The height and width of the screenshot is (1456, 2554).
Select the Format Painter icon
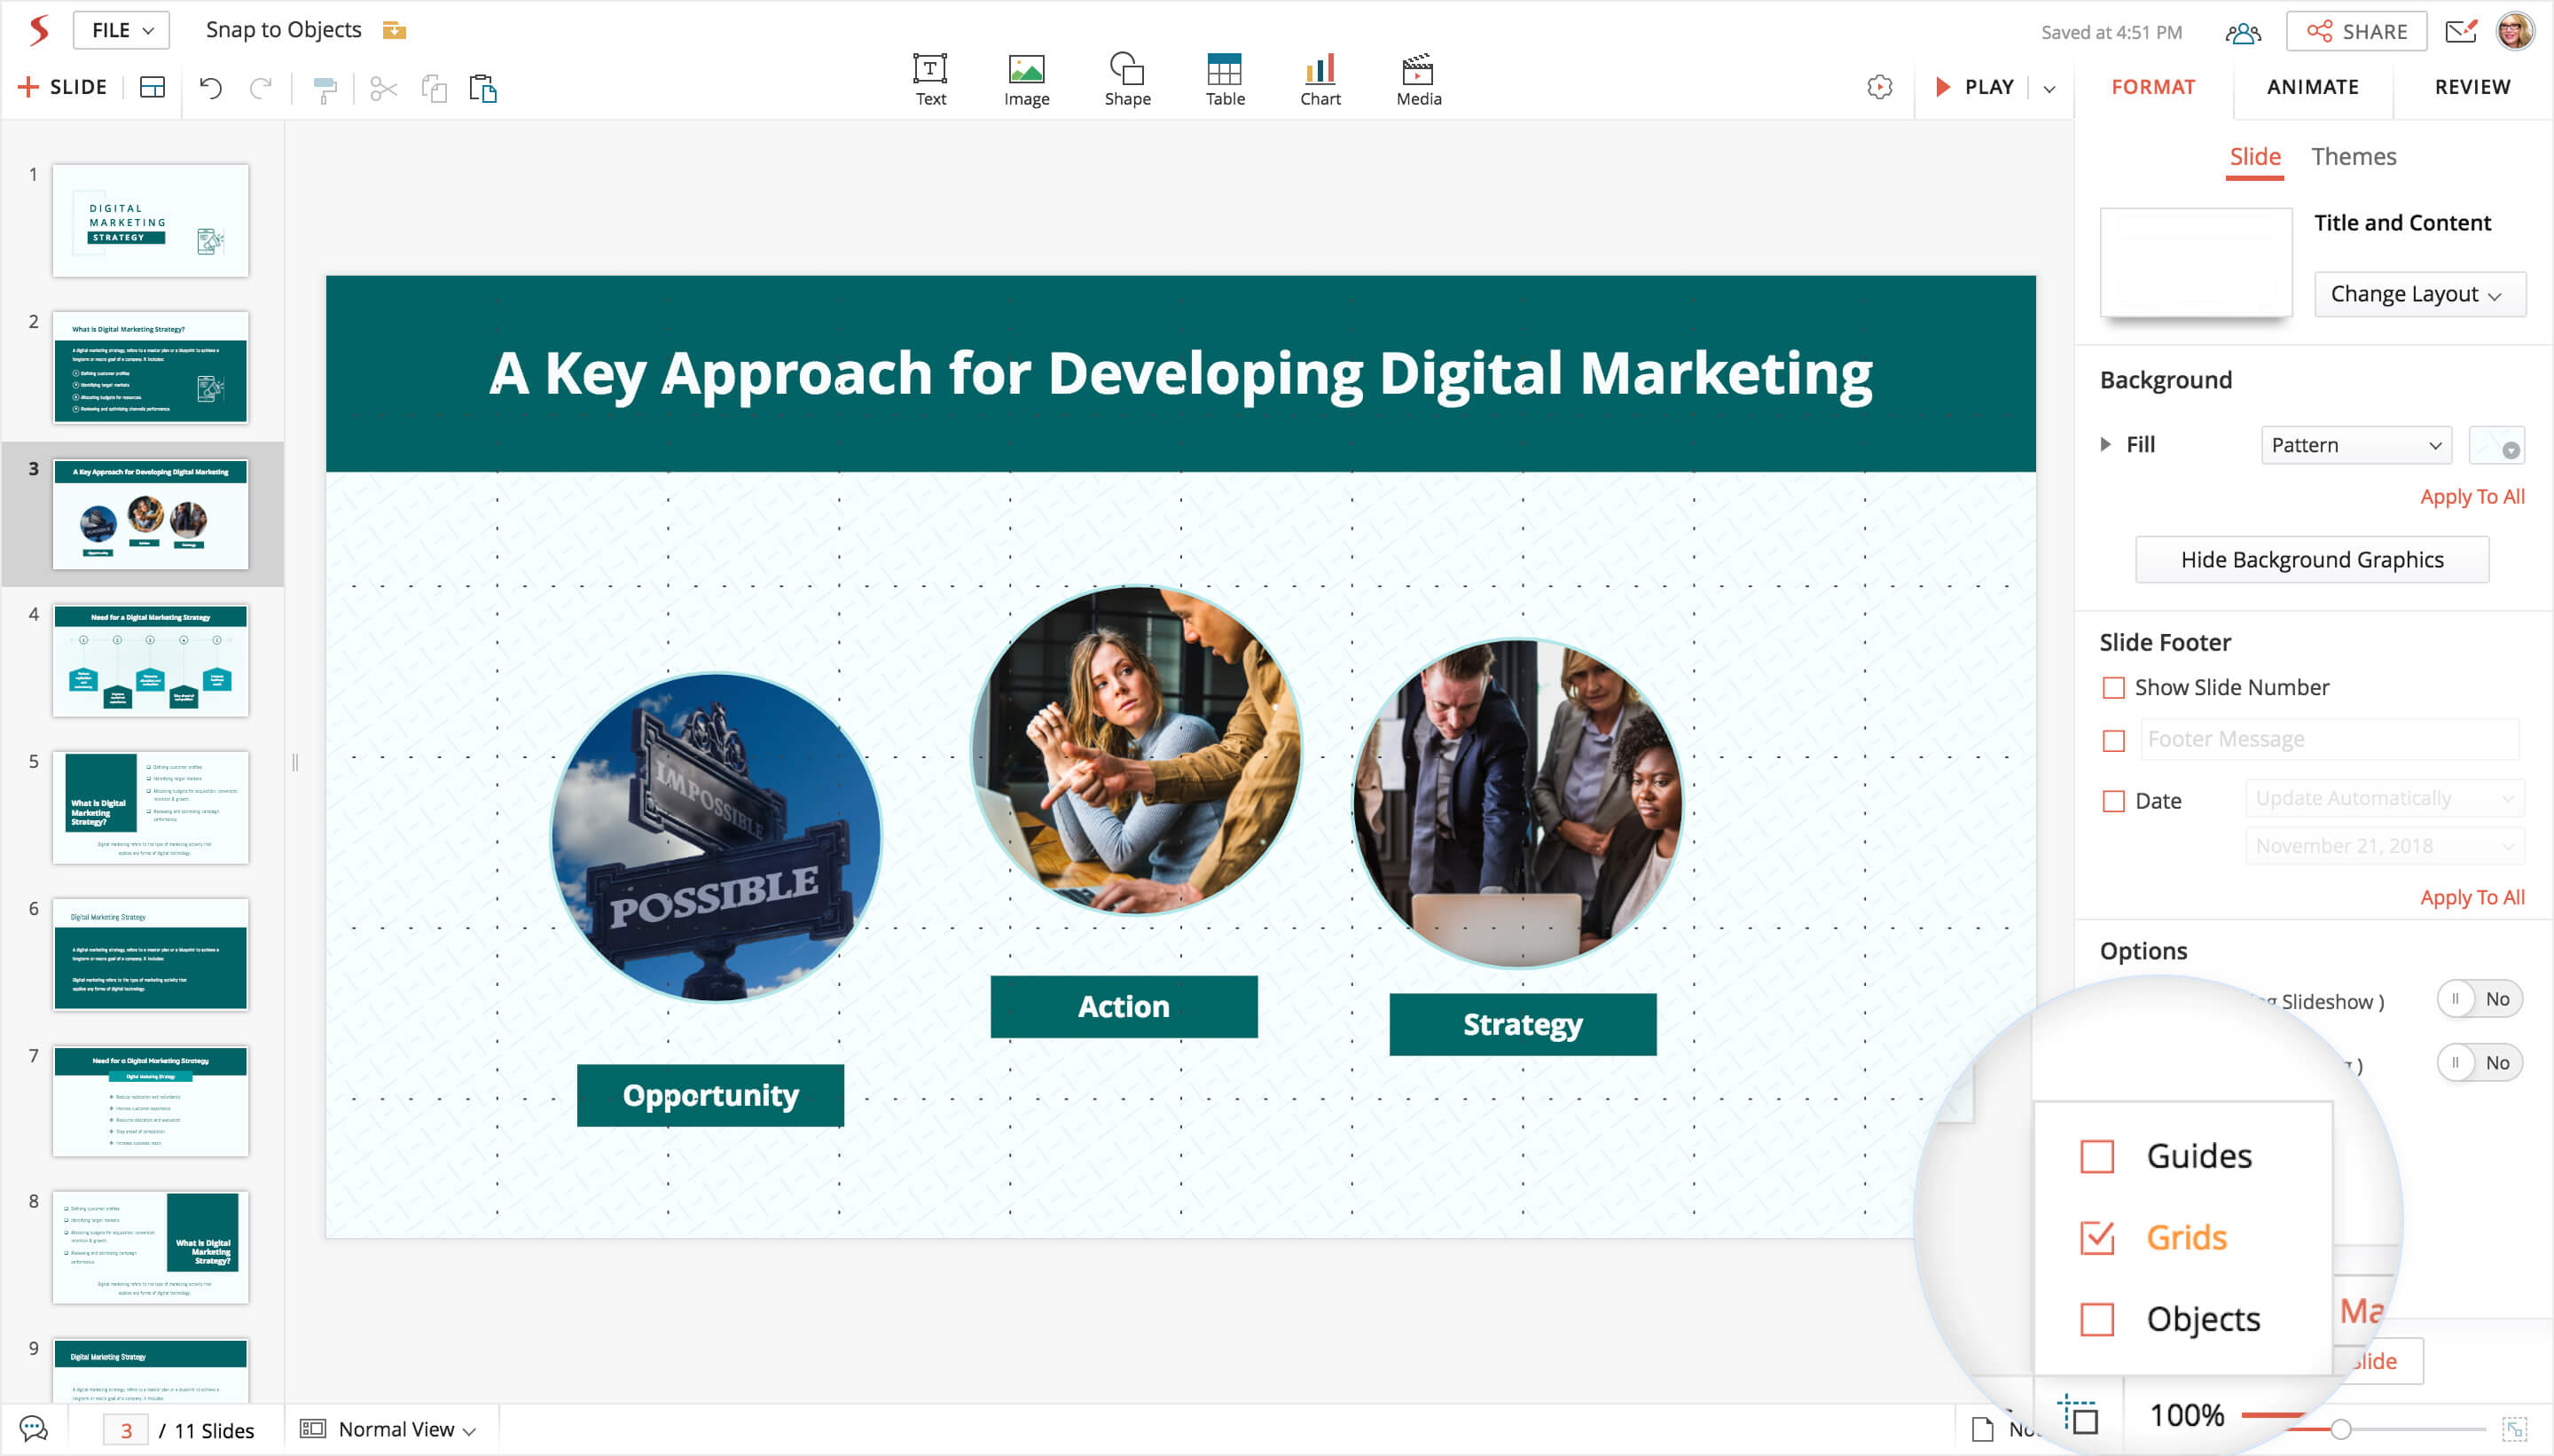tap(325, 89)
